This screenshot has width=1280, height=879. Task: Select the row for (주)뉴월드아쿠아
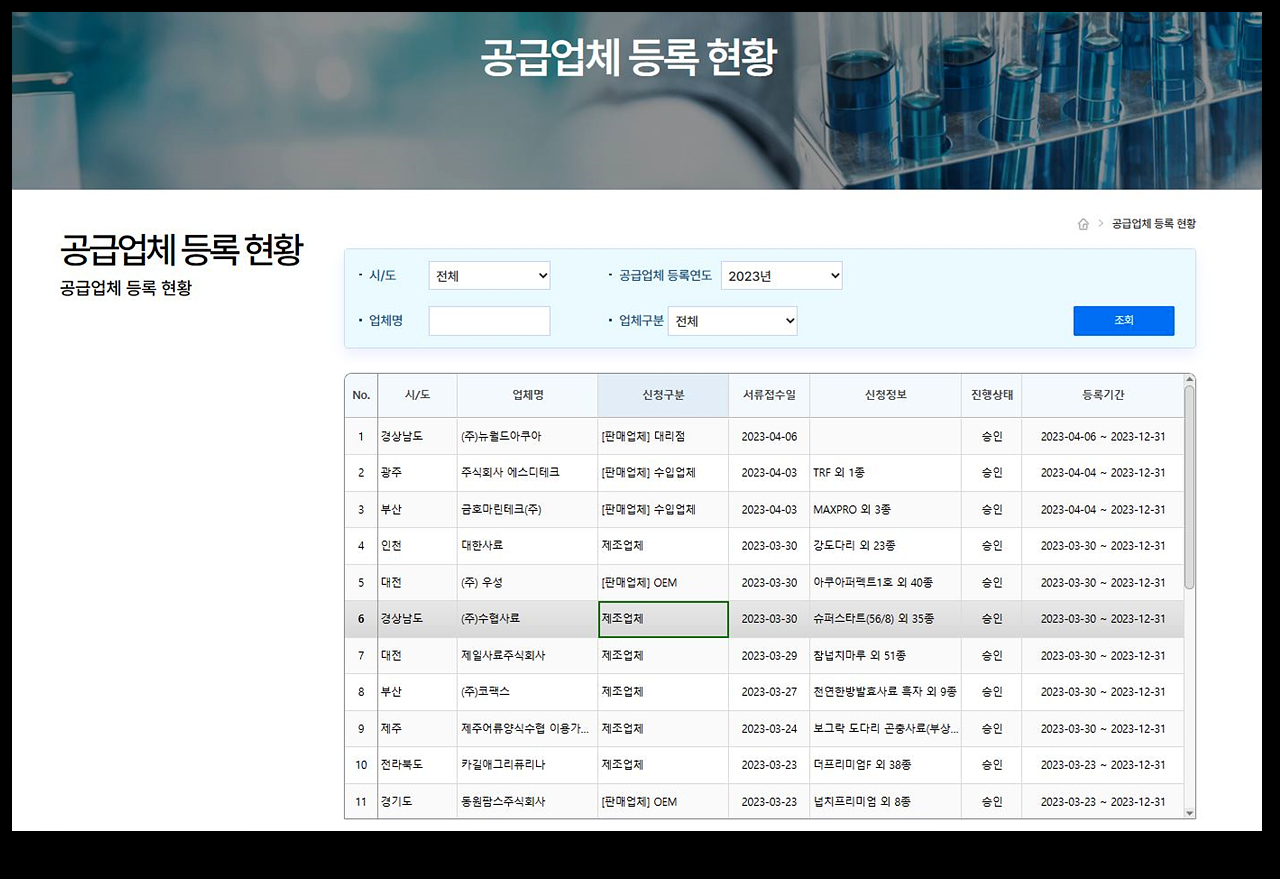[764, 436]
